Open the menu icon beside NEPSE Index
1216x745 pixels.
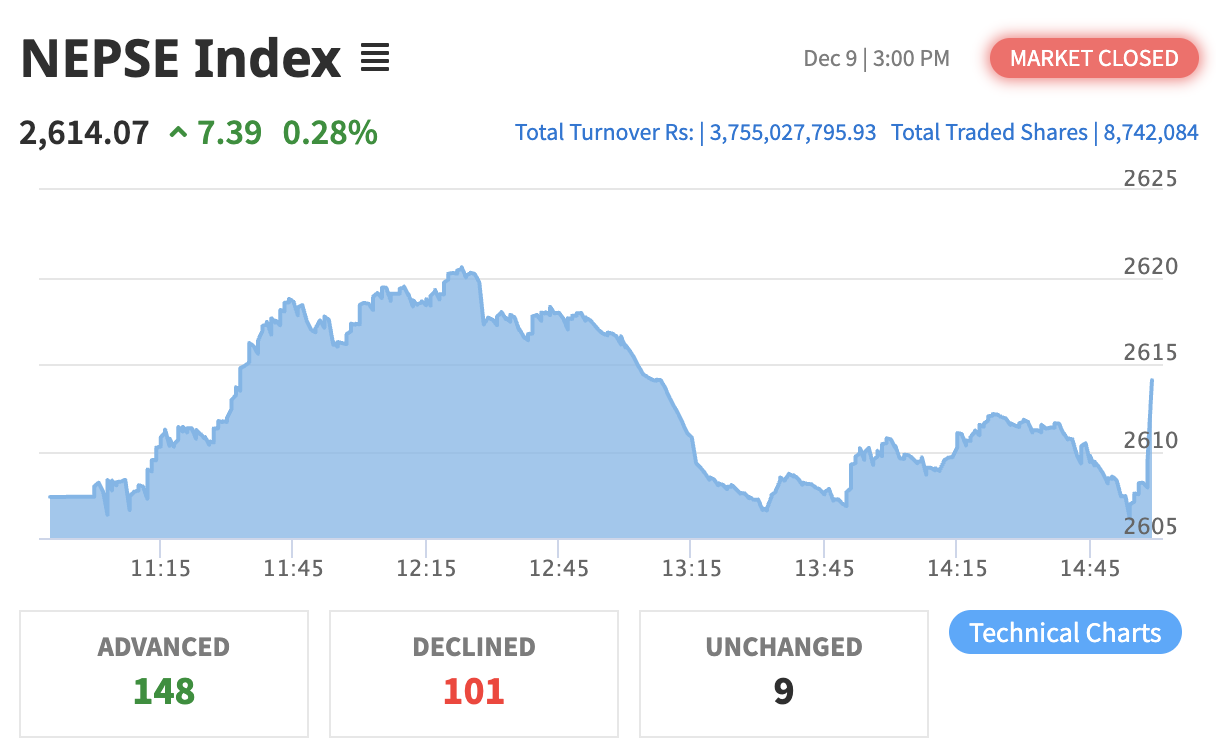[x=374, y=59]
